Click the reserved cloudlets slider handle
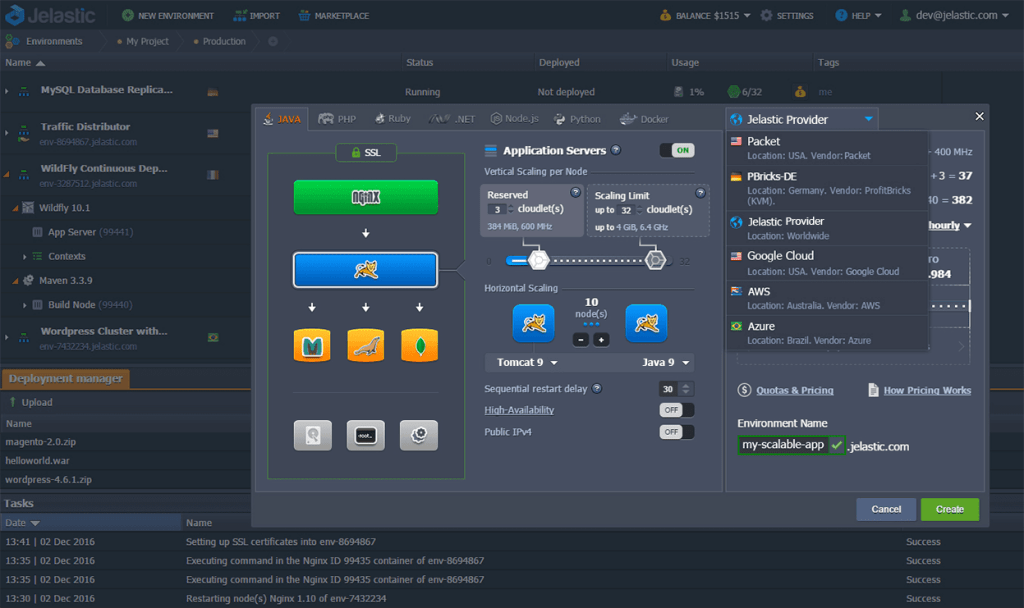 pyautogui.click(x=539, y=261)
